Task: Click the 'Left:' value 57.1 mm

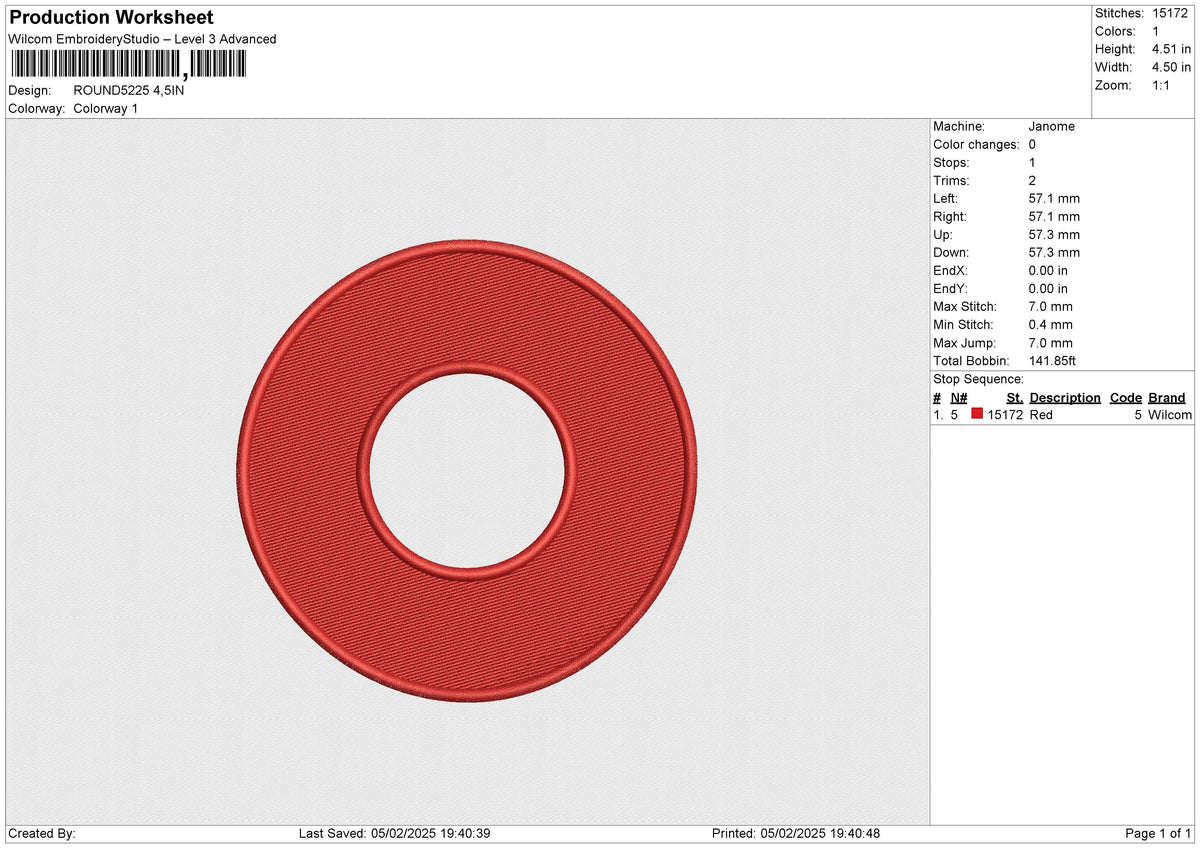Action: [1054, 198]
